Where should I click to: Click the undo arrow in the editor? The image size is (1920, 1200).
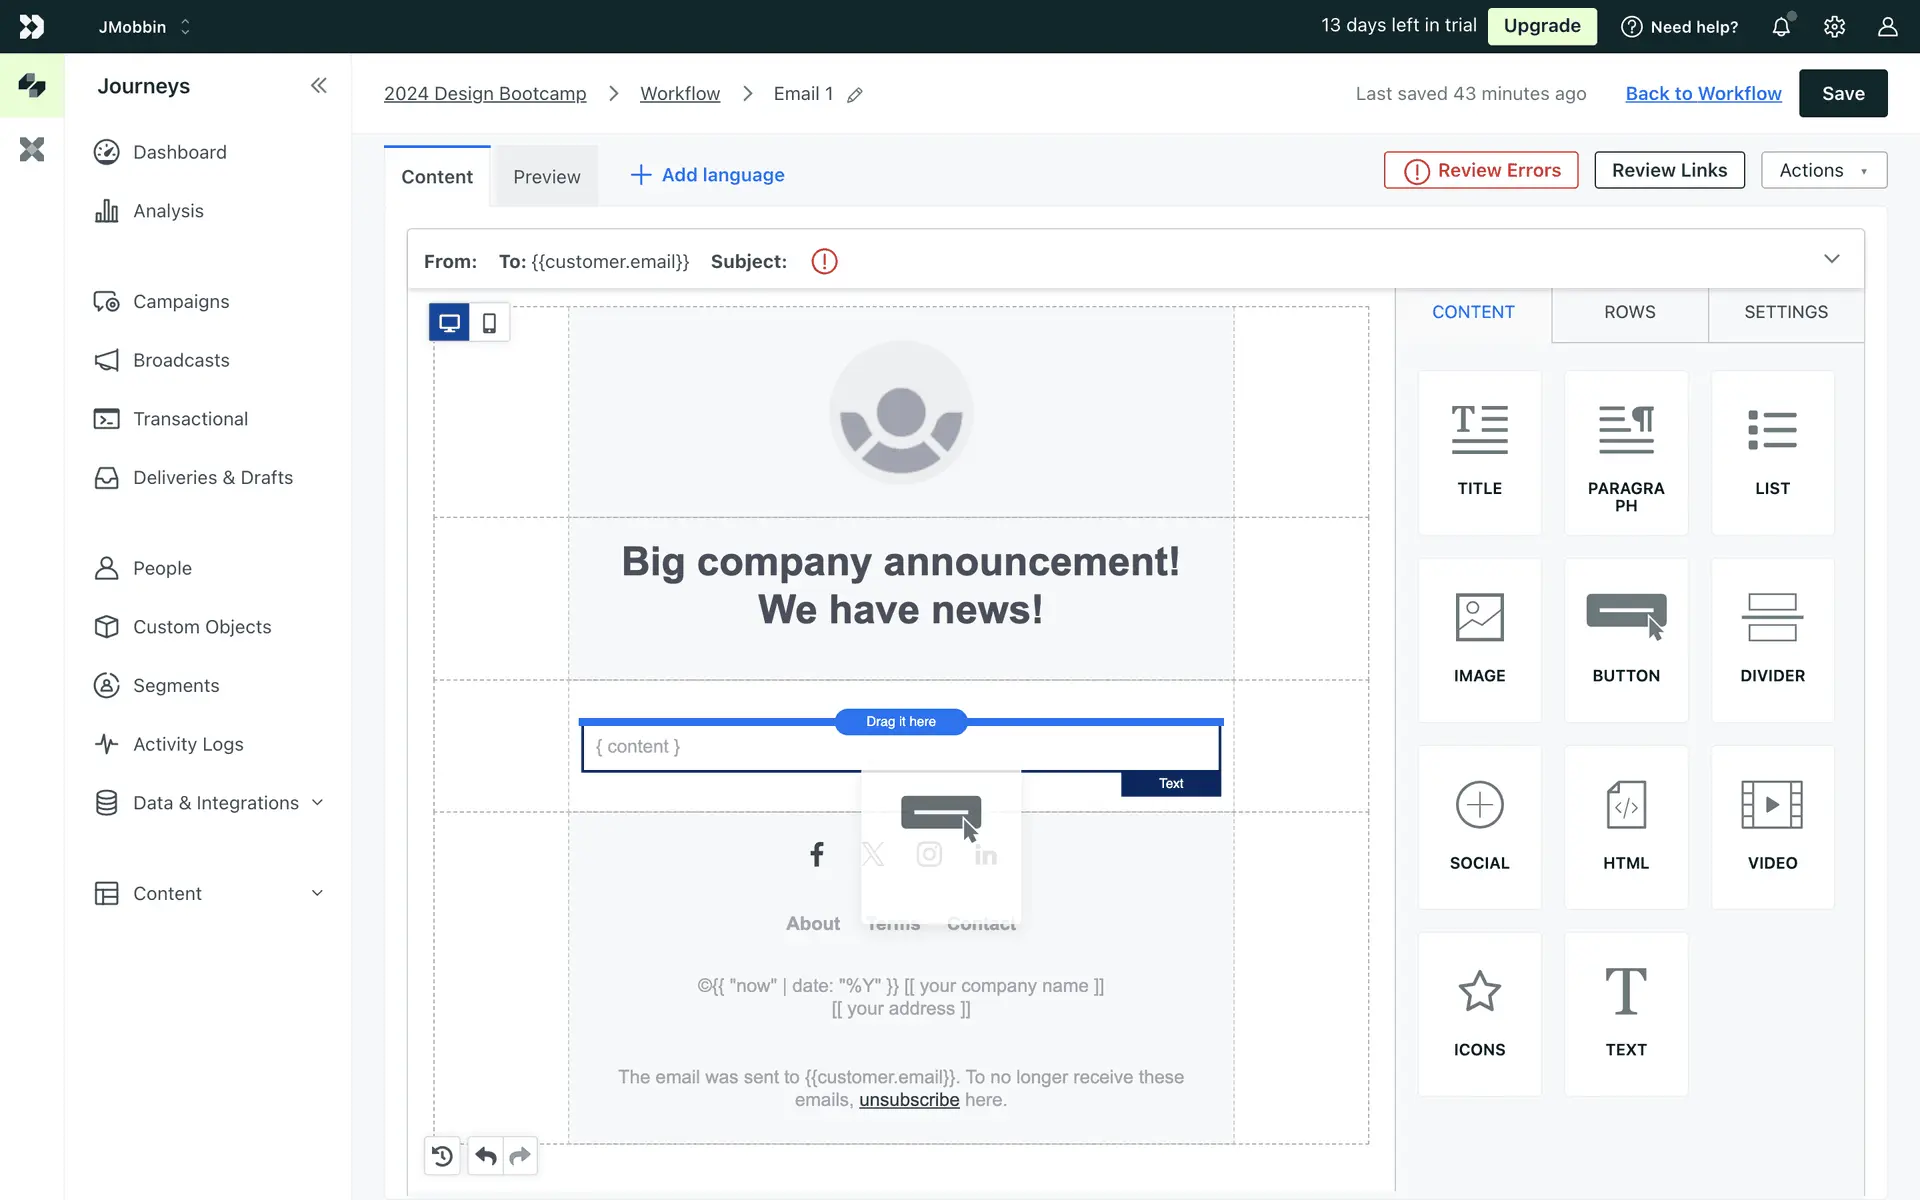(486, 1157)
